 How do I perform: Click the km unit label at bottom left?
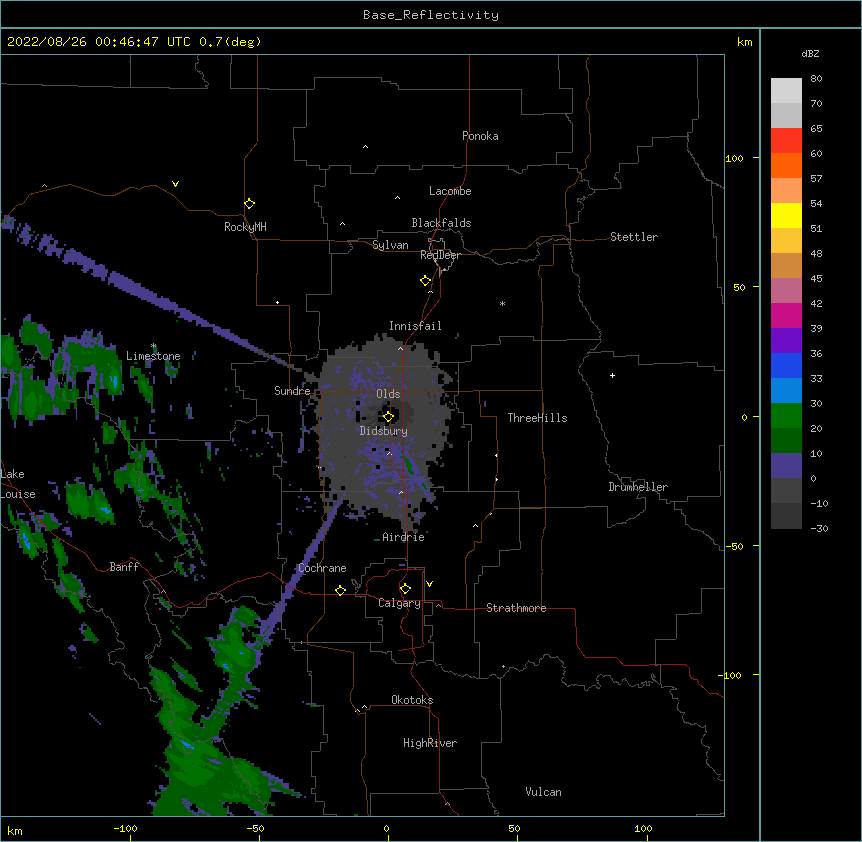pyautogui.click(x=15, y=830)
